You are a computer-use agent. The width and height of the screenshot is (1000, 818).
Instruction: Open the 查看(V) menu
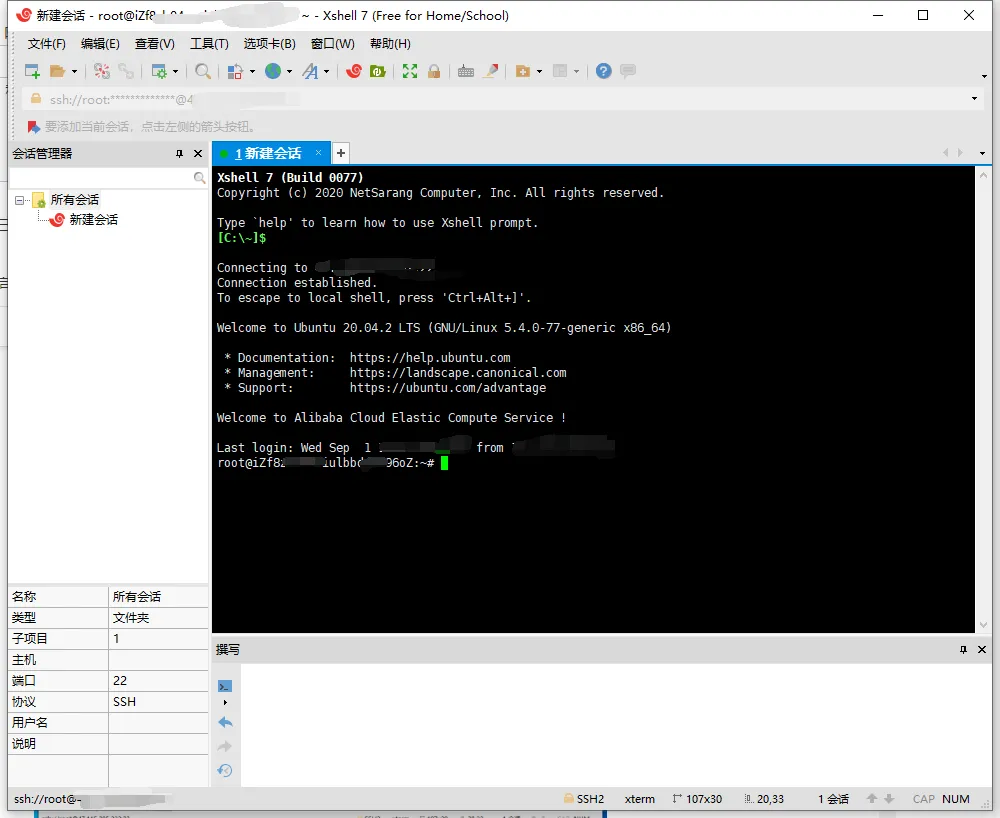[x=154, y=44]
